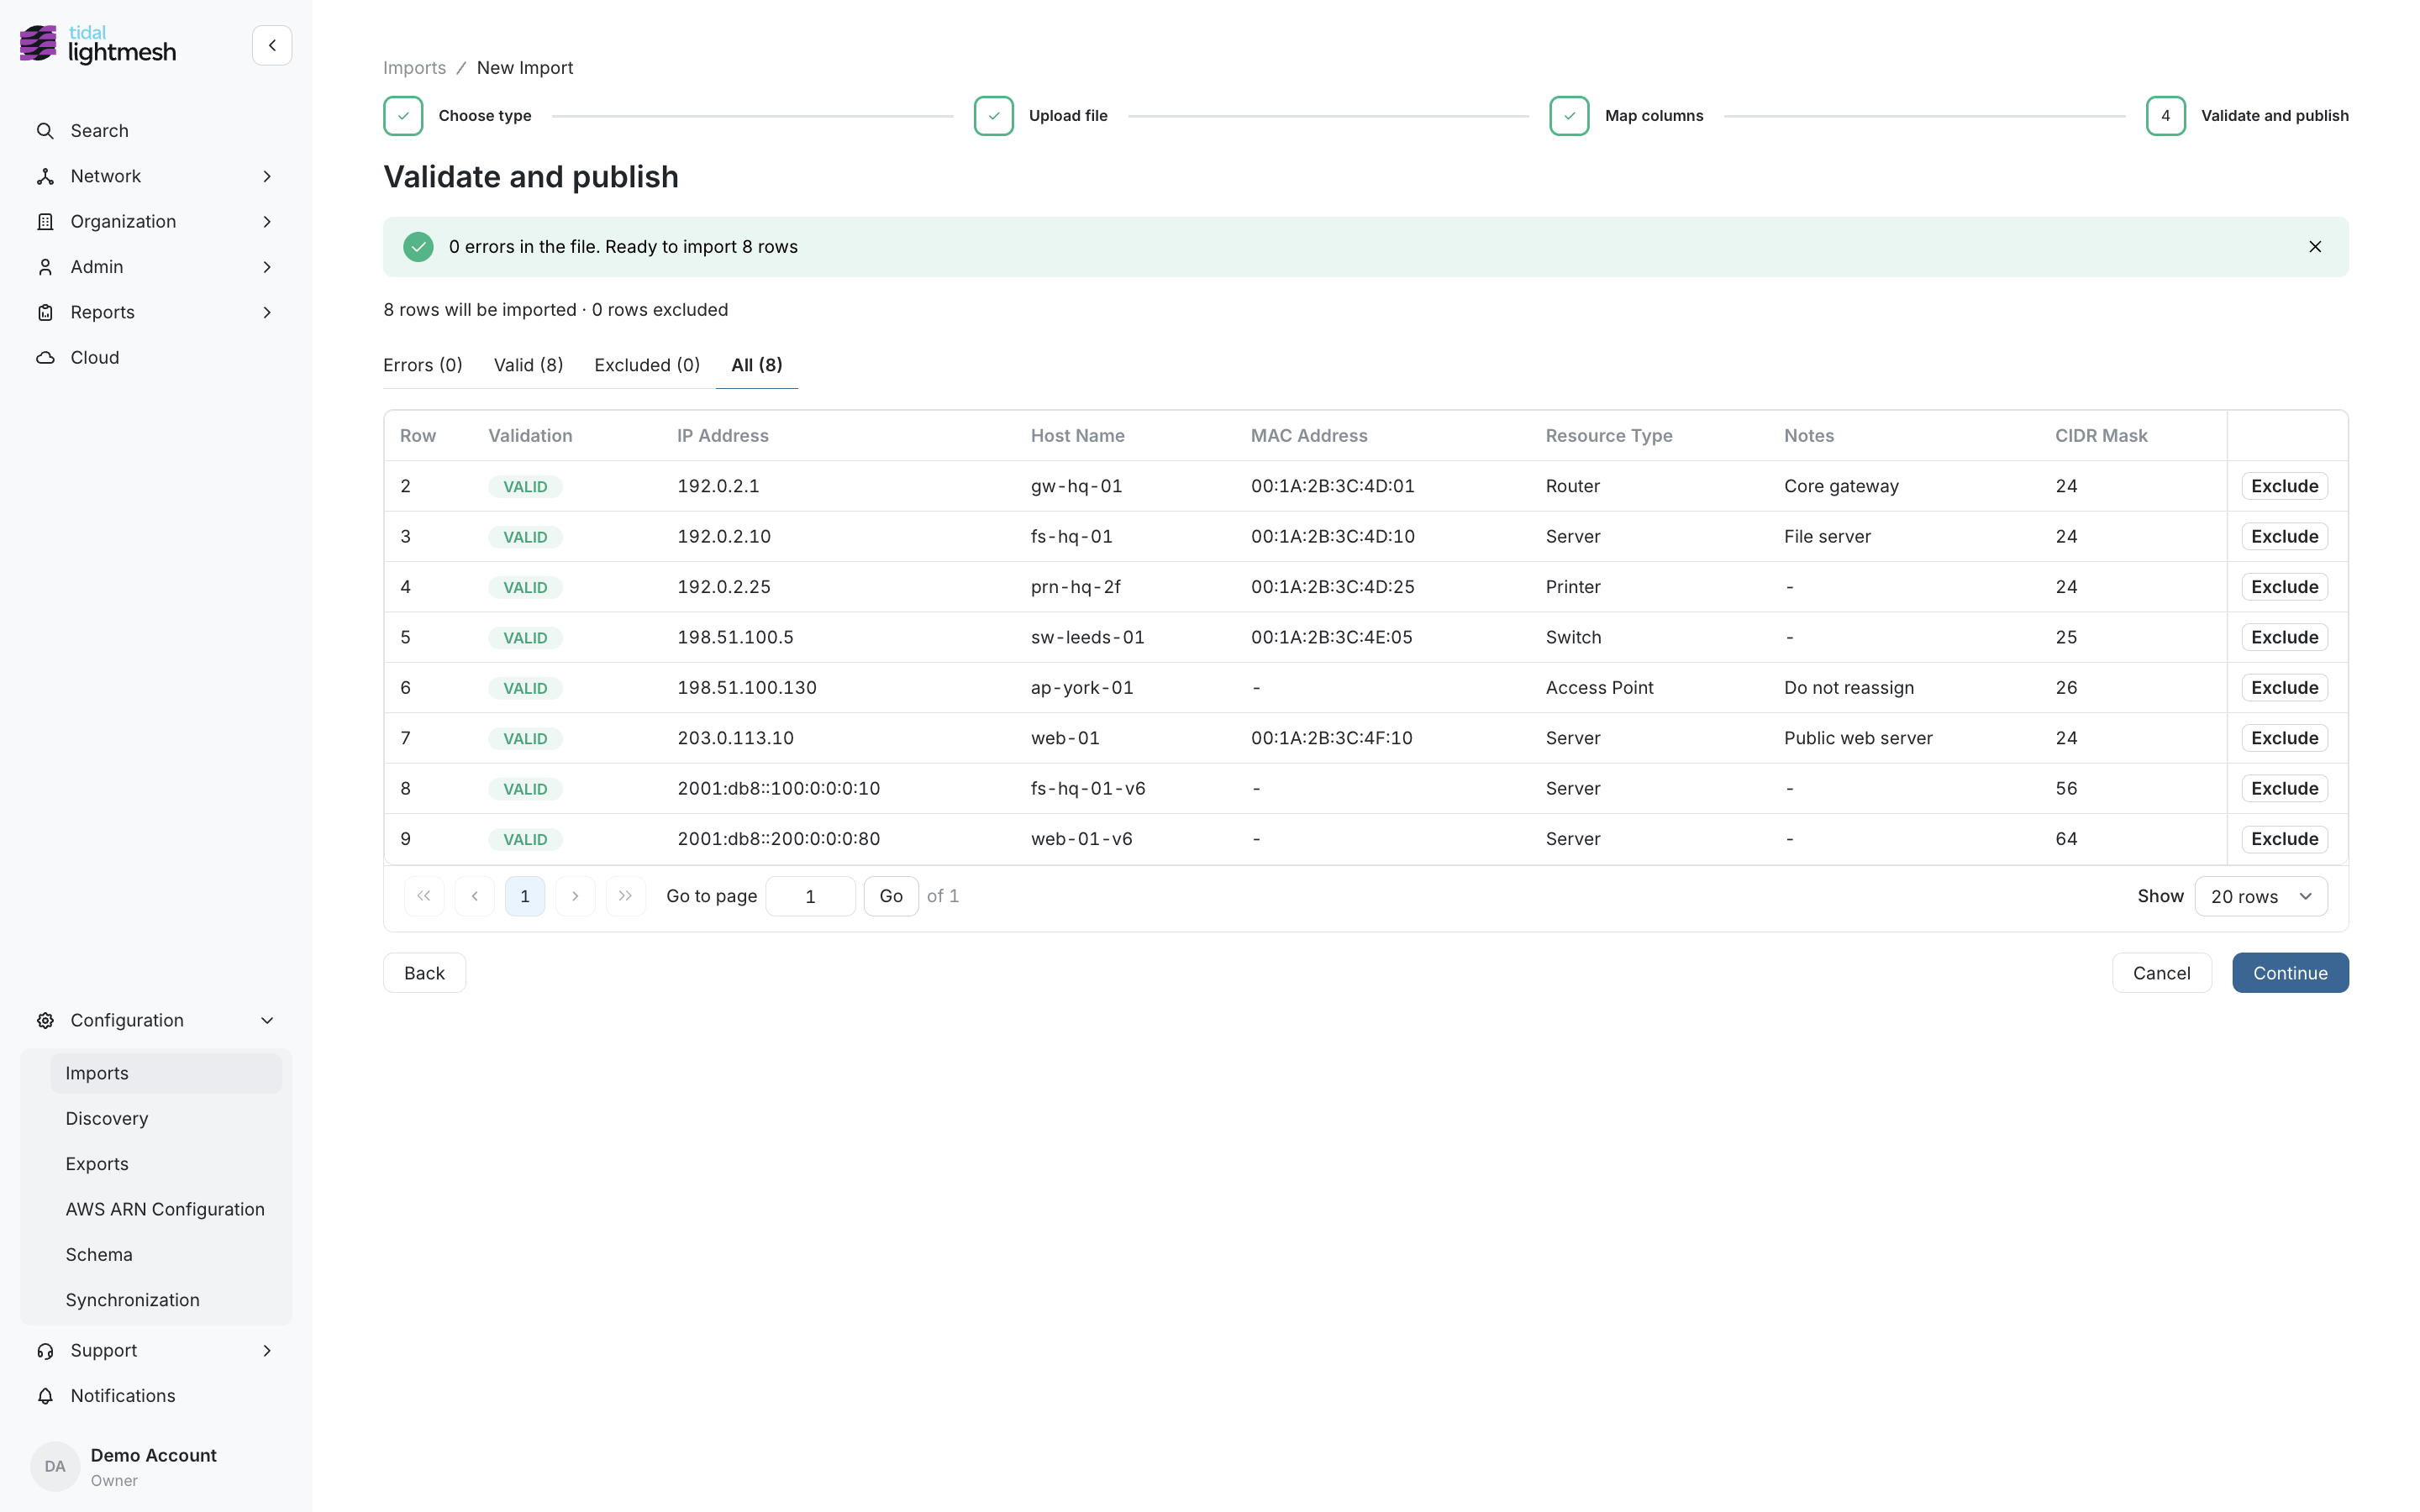Click the IP Address column header
Image resolution: width=2420 pixels, height=1512 pixels.
point(723,436)
